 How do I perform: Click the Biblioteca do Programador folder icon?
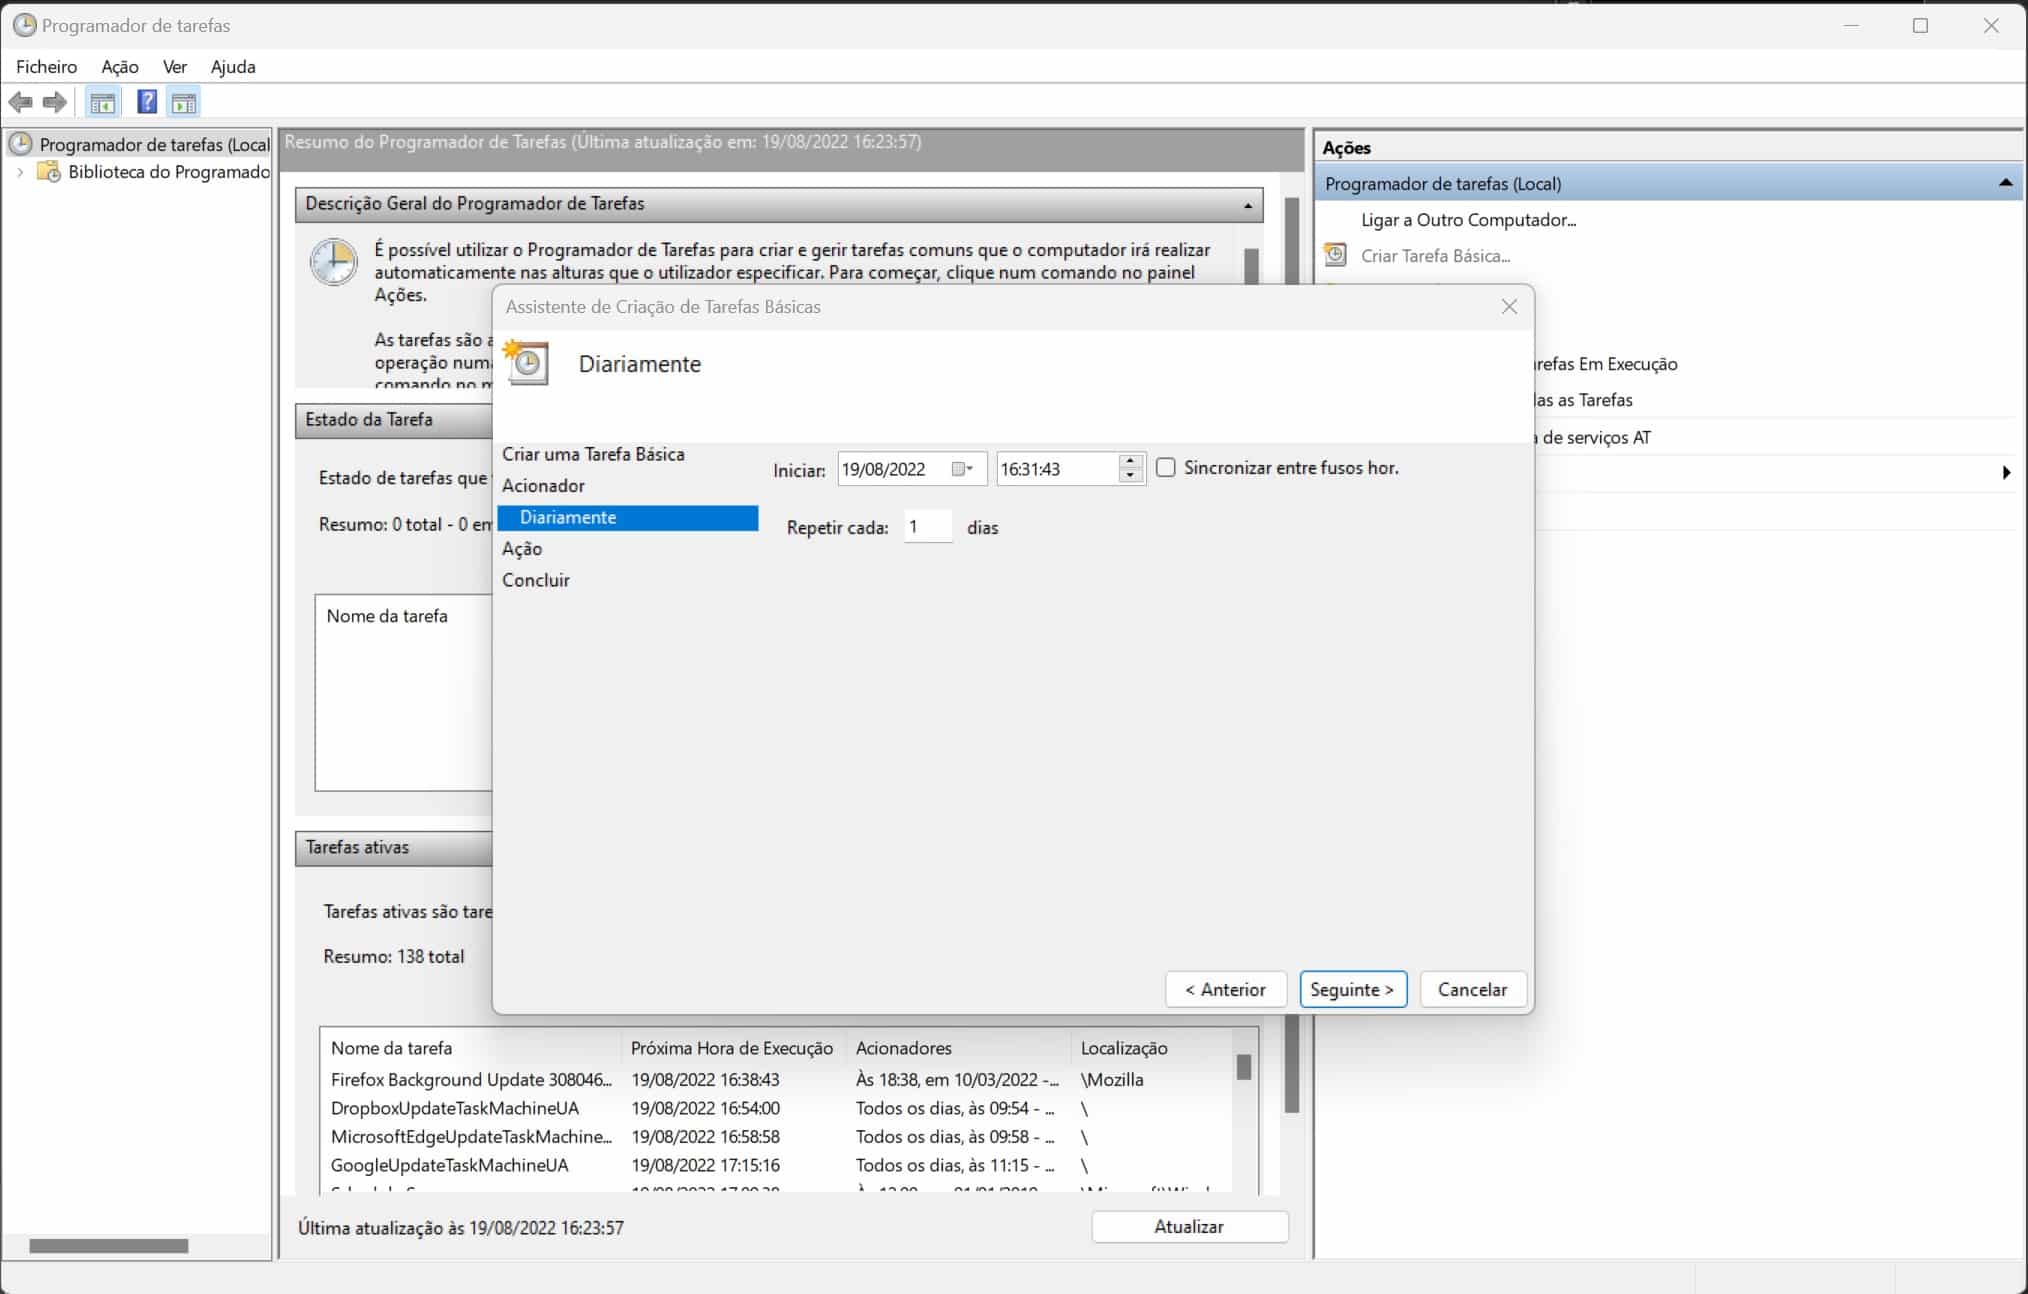(48, 172)
